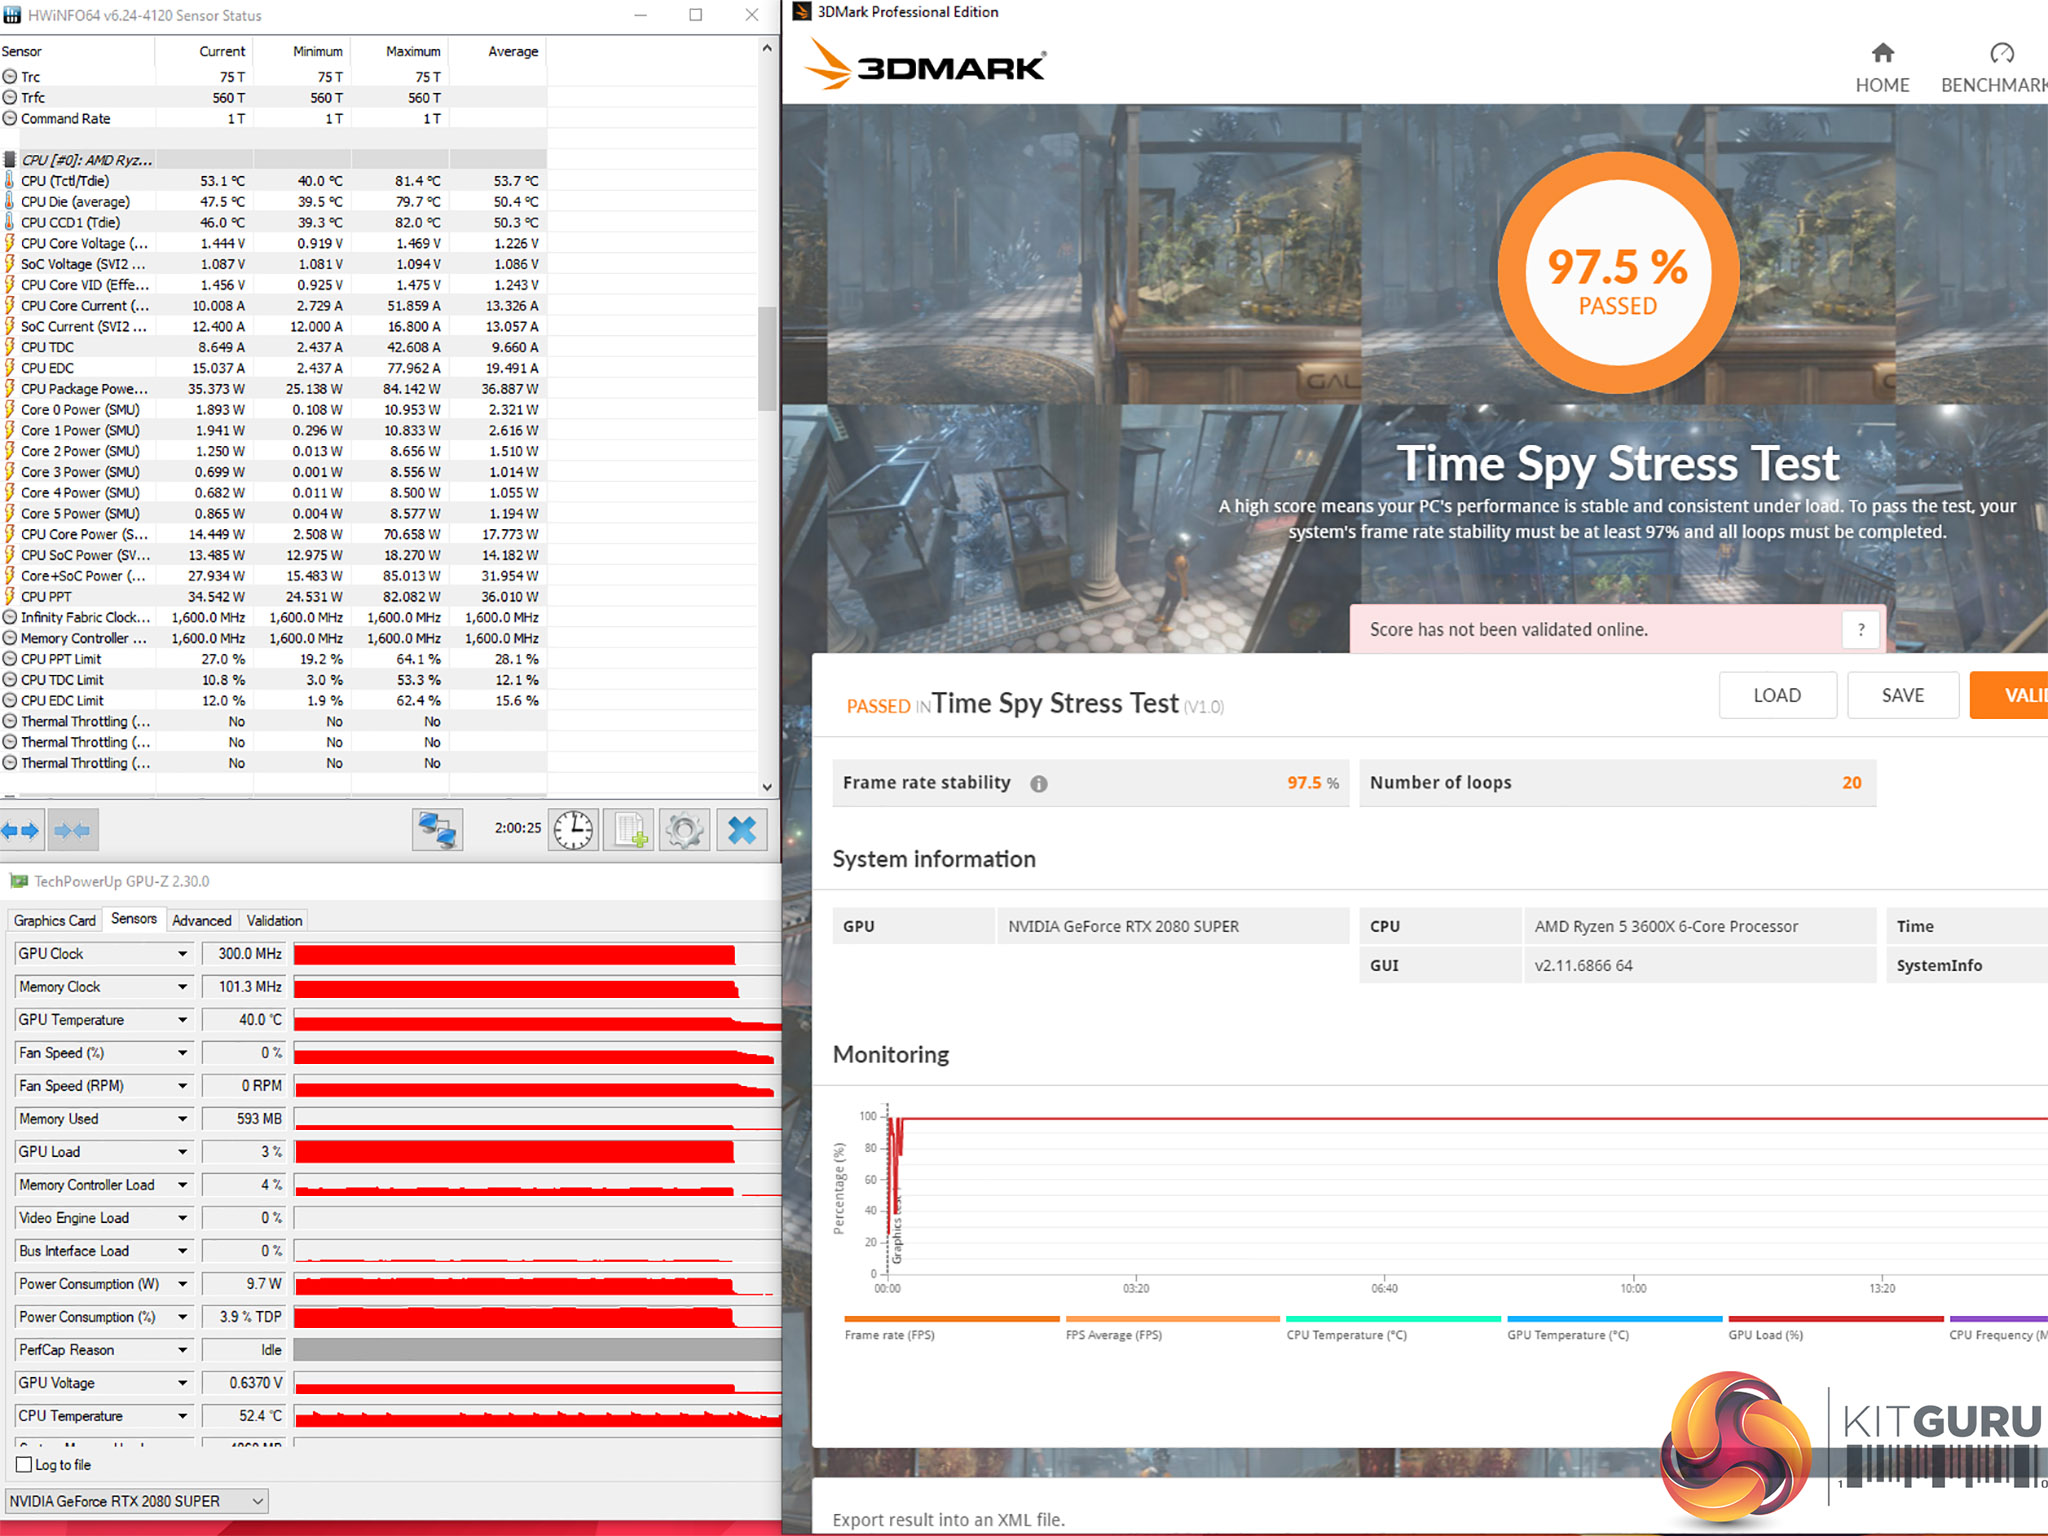Click the expand columns arrows icon in HWiNFO

tap(21, 830)
